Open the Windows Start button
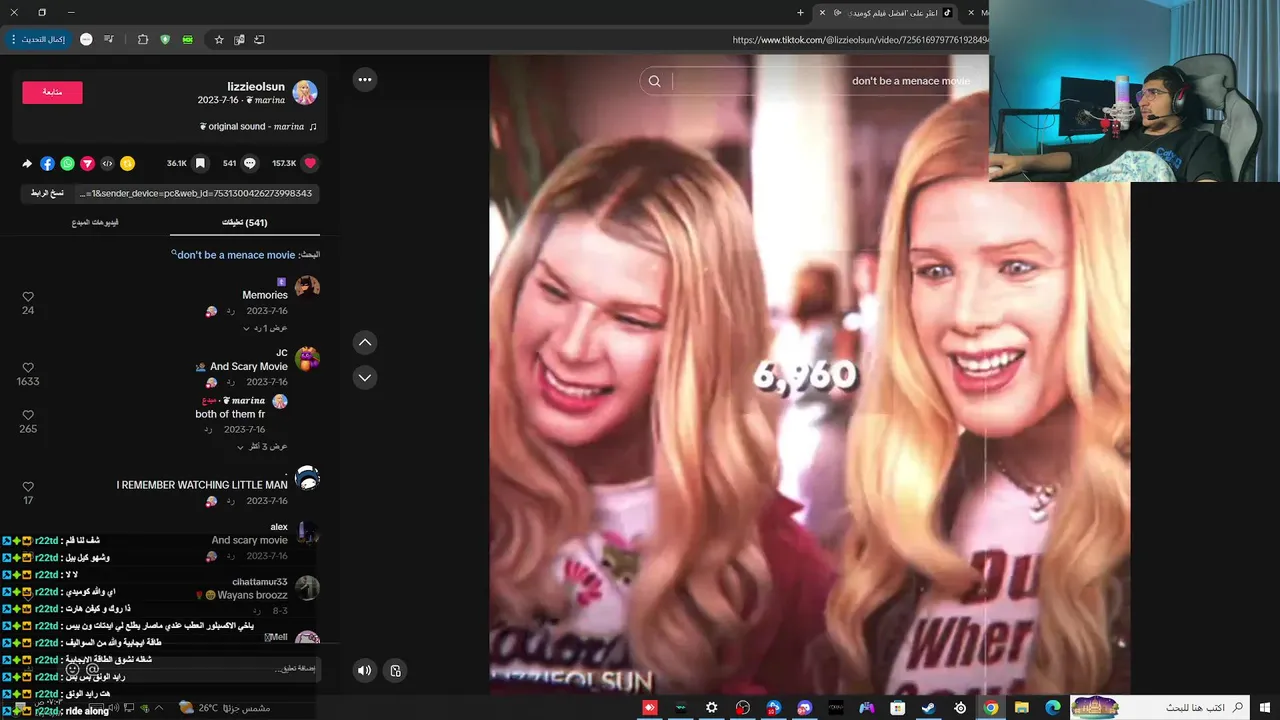Image resolution: width=1280 pixels, height=720 pixels. pyautogui.click(x=1265, y=708)
